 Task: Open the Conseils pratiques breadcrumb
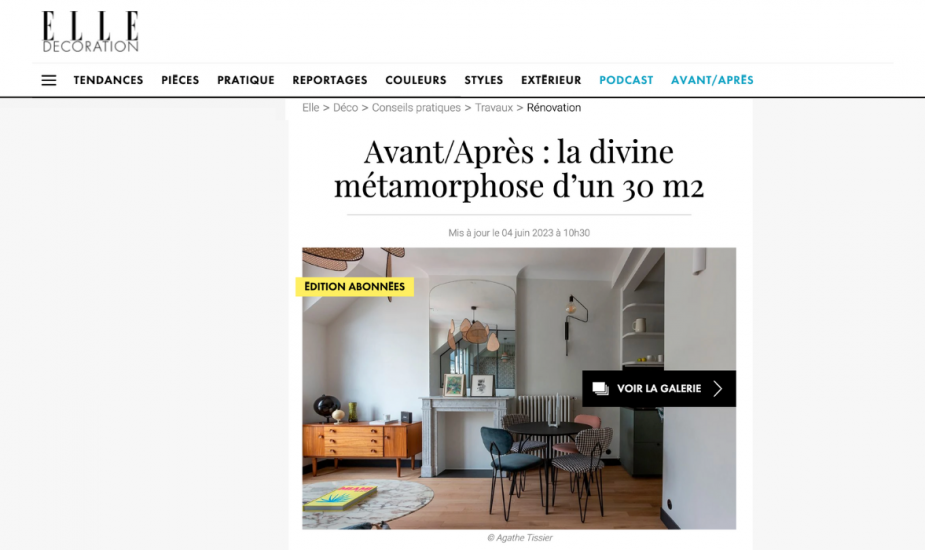(x=416, y=107)
